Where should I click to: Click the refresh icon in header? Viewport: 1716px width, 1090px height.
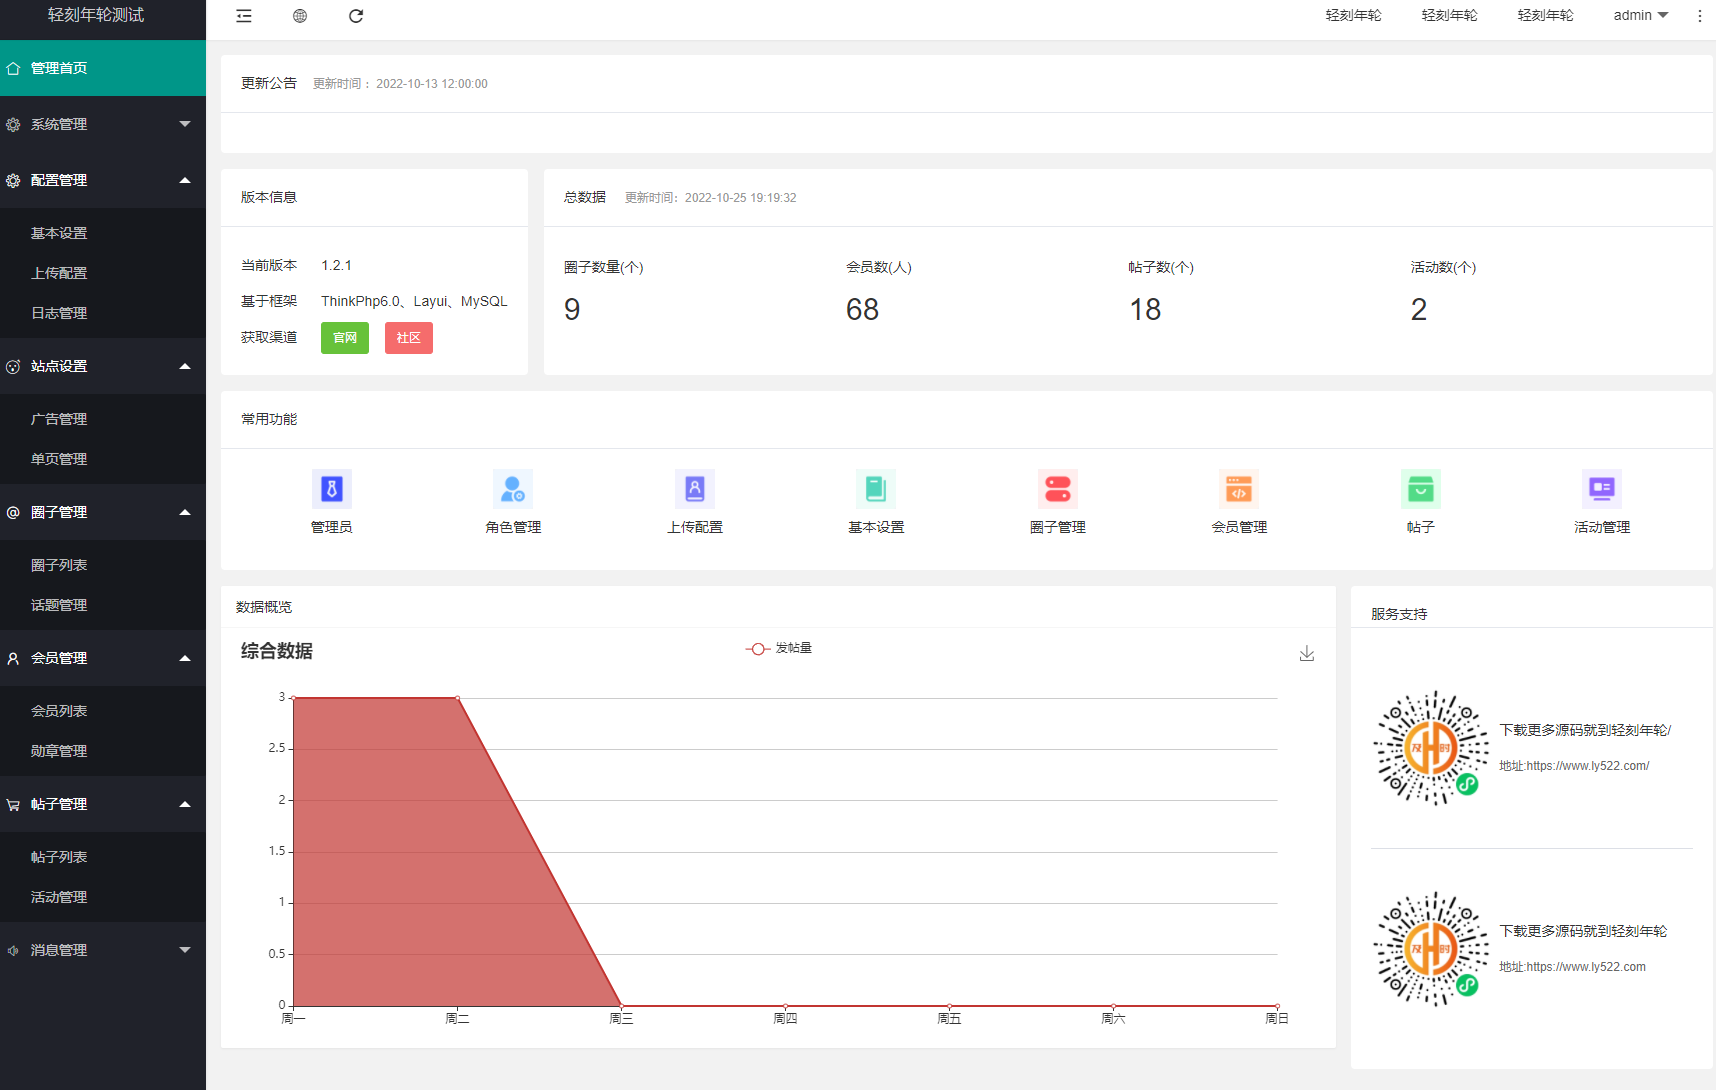(356, 16)
